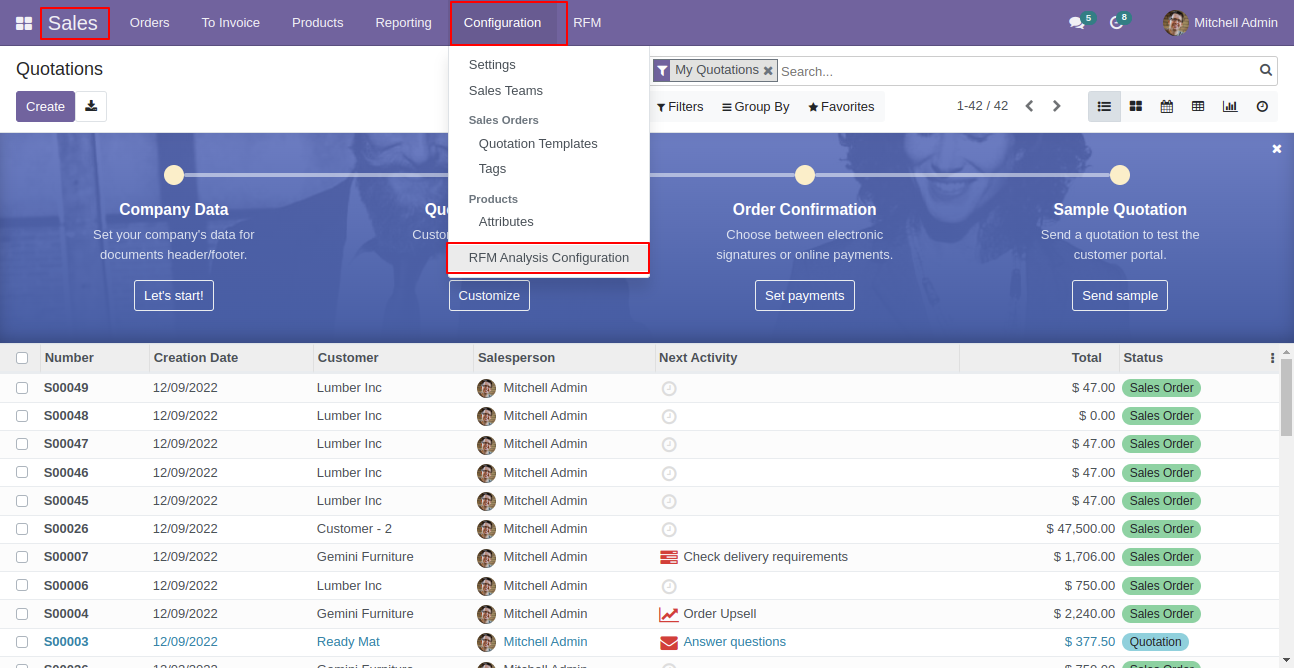The width and height of the screenshot is (1294, 668).
Task: Click the download export icon next to Create
Action: click(x=91, y=106)
